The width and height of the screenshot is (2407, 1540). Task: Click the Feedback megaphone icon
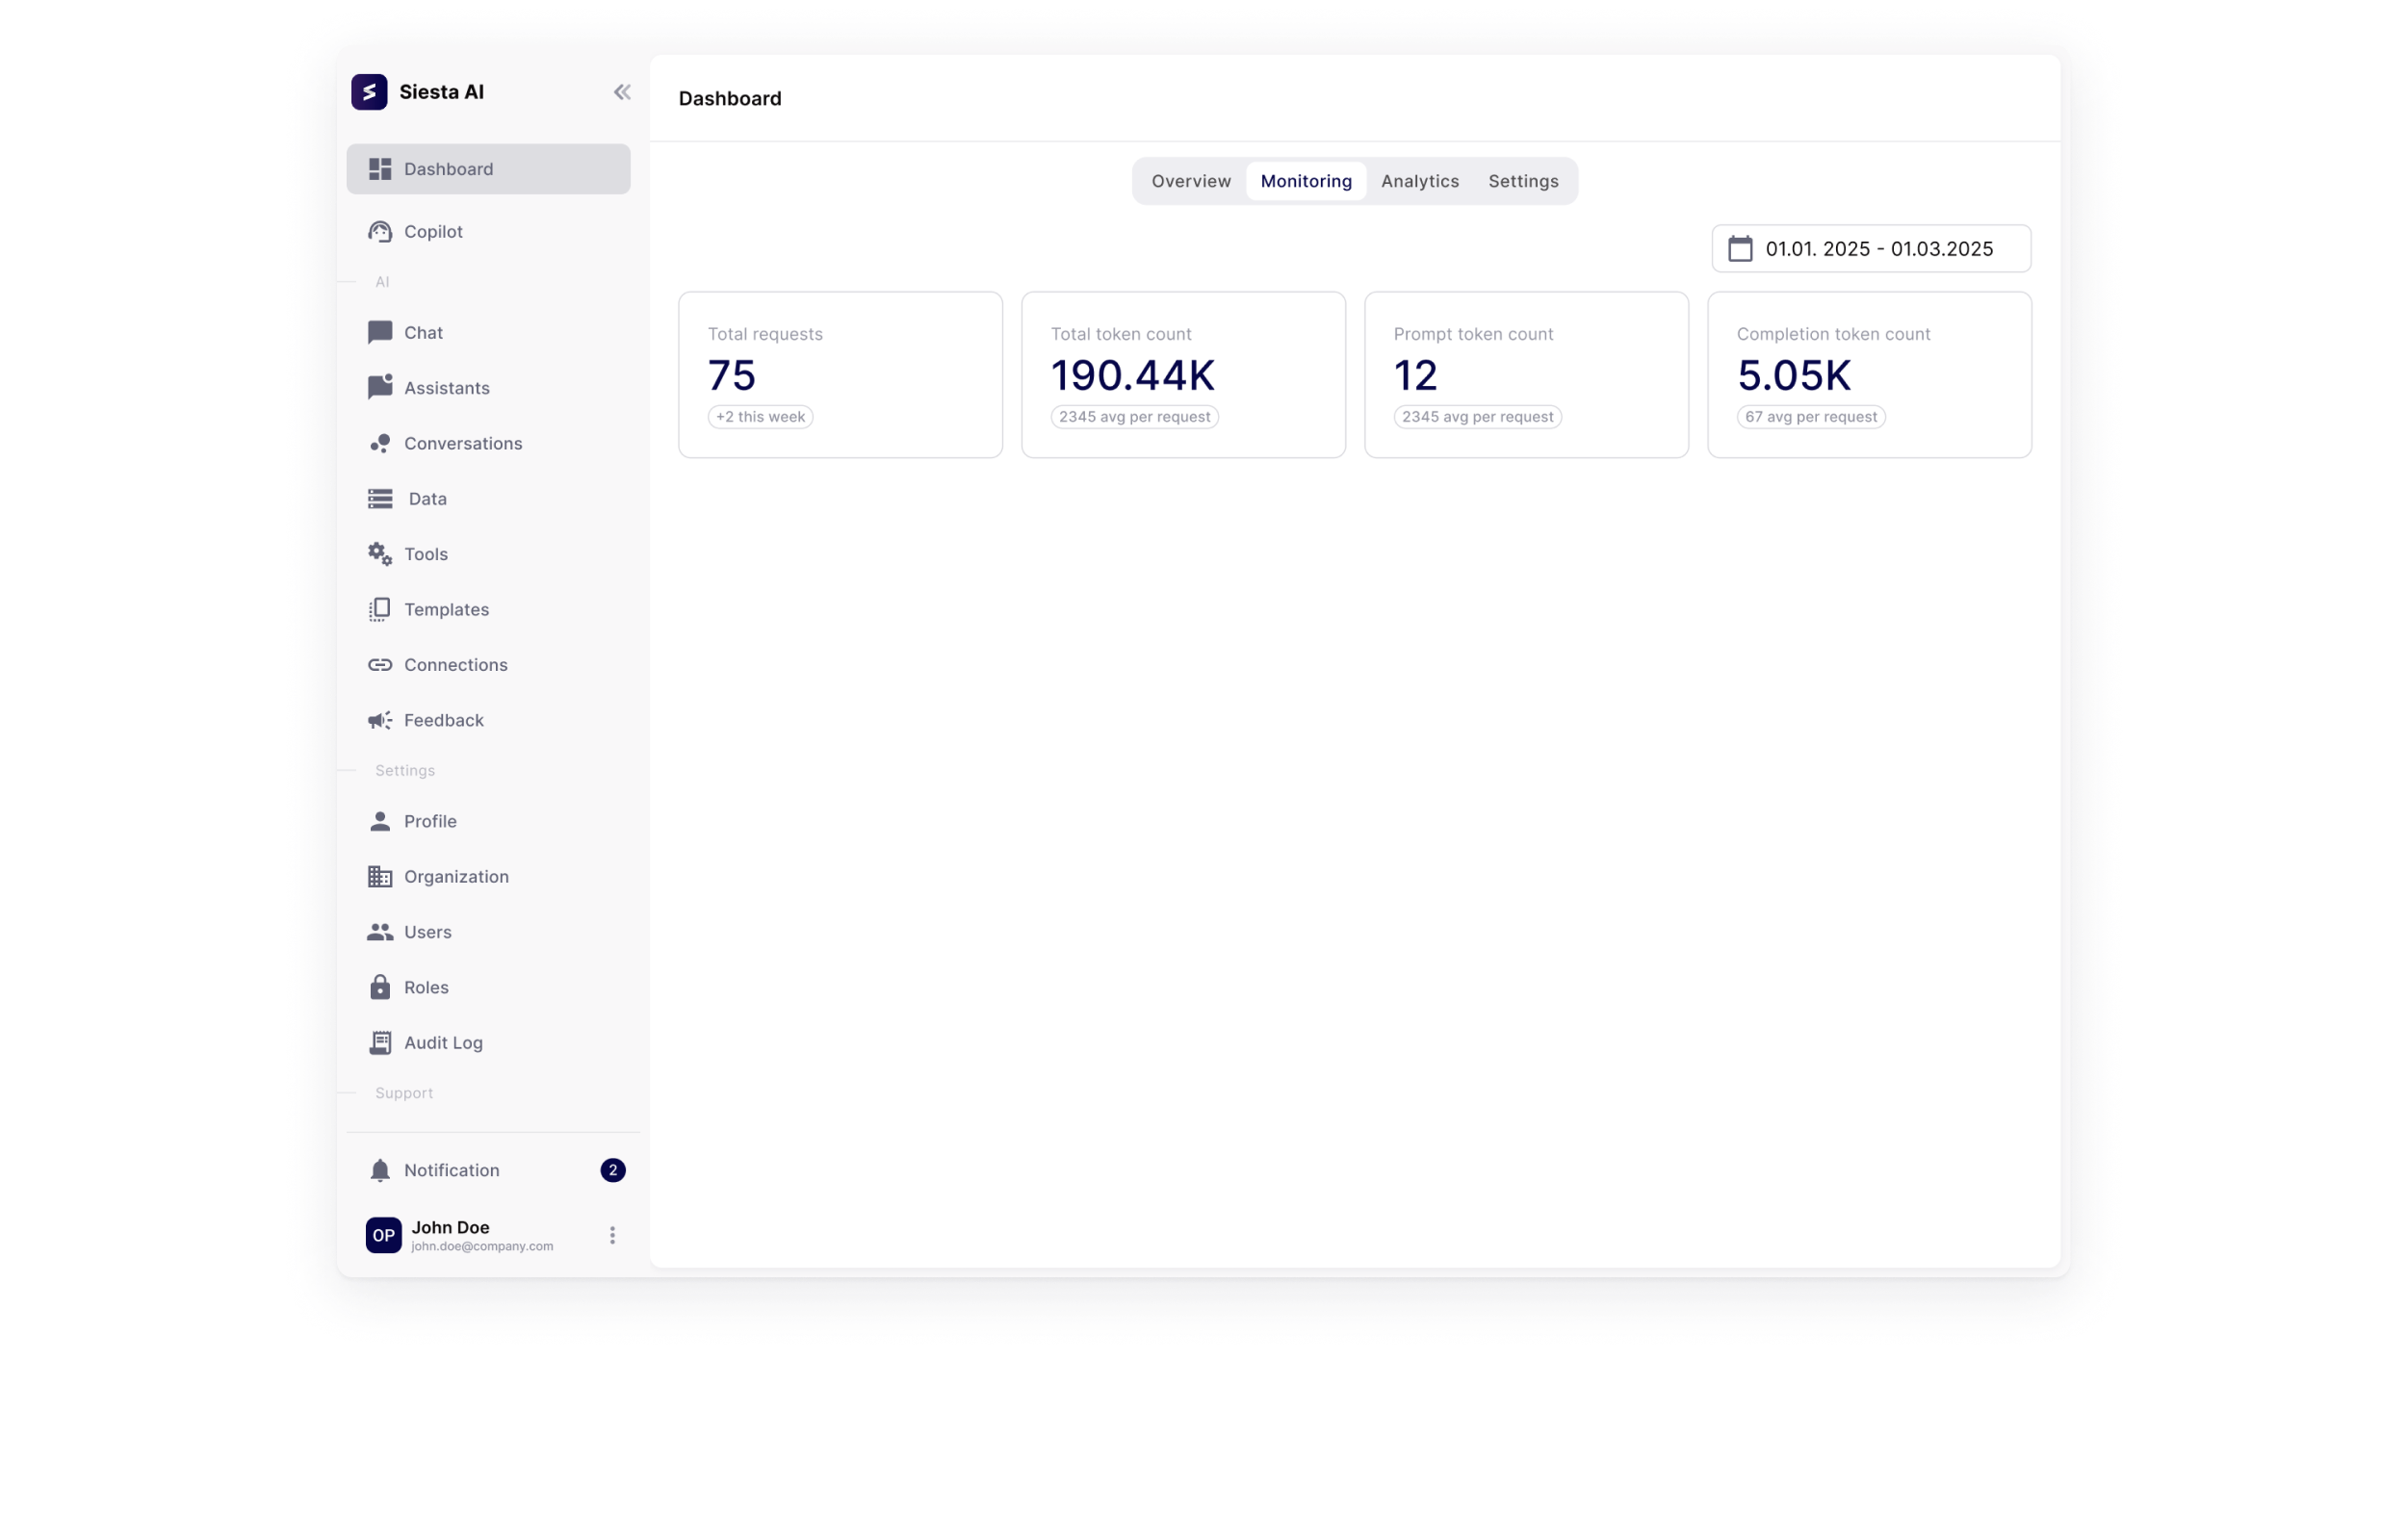click(380, 720)
